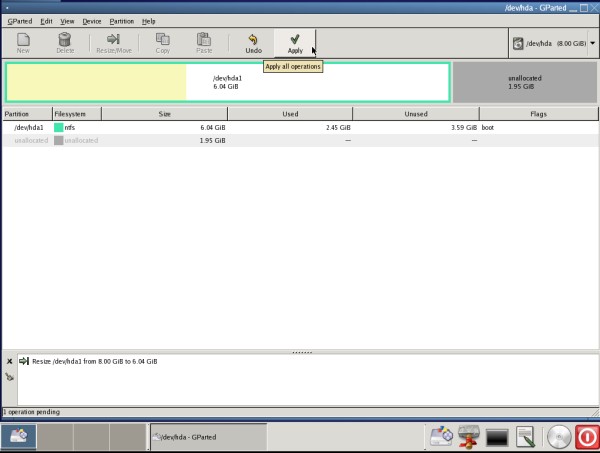600x453 pixels.
Task: Click the 3.59 GiB unused value
Action: 464,127
